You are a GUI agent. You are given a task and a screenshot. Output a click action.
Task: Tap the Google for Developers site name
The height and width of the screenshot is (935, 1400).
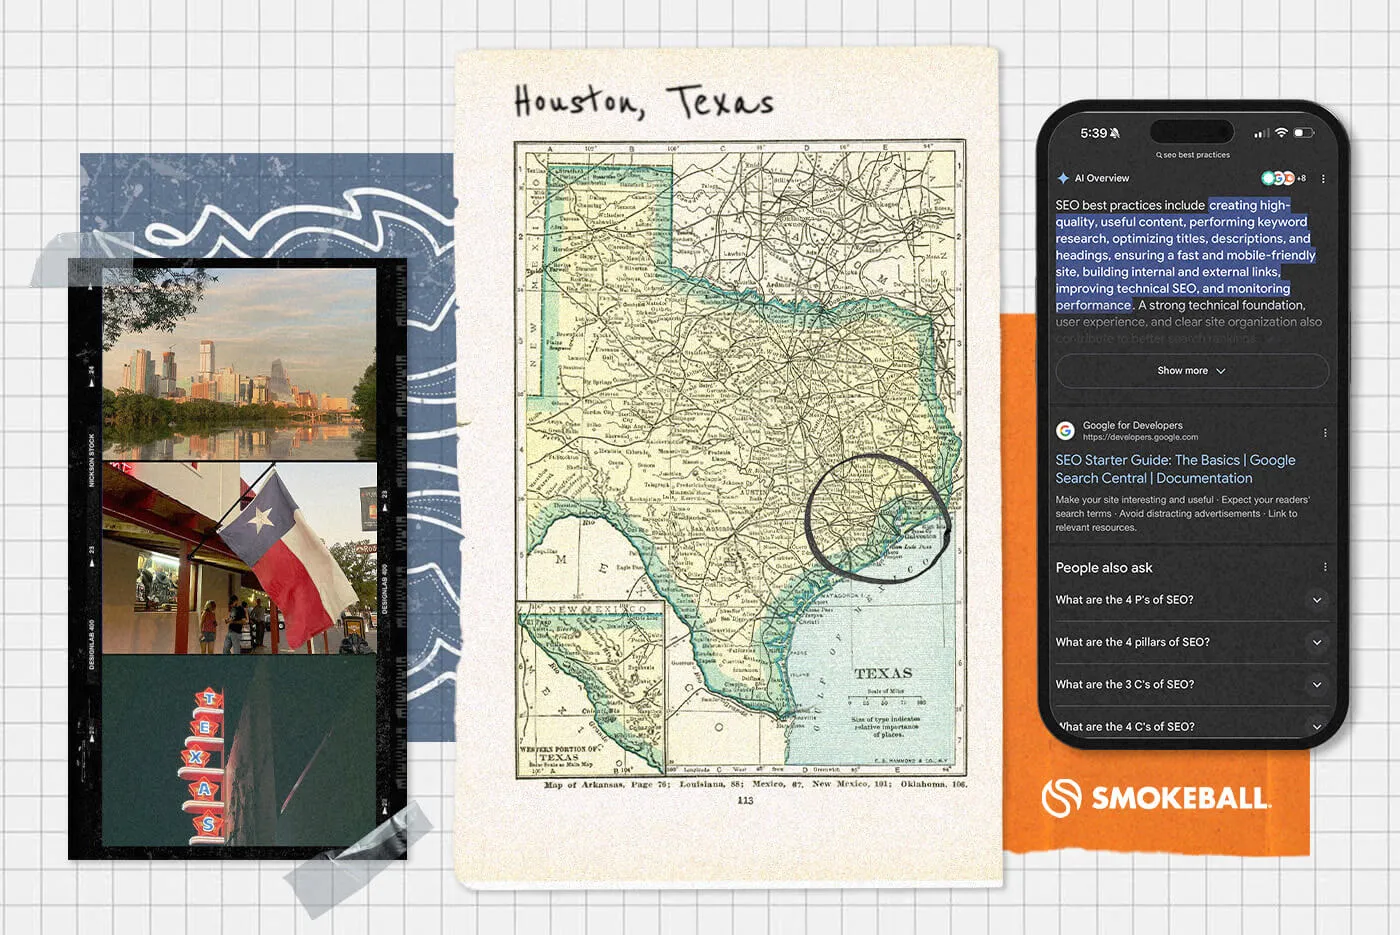tap(1132, 425)
